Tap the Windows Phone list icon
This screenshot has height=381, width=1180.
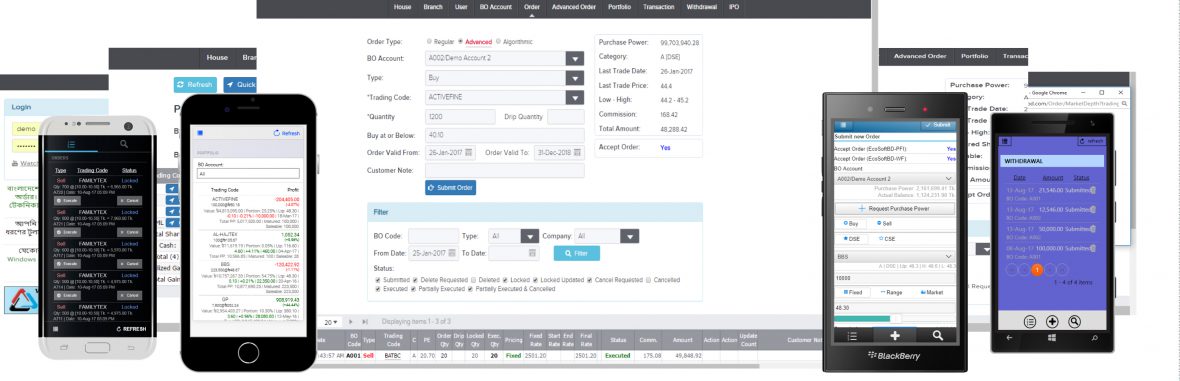1029,322
